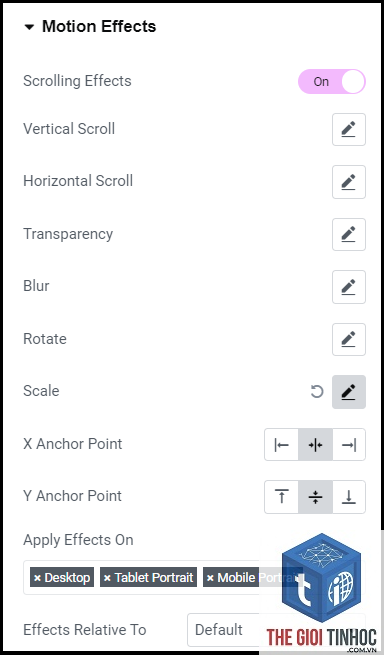Reset the Scale effect to default
The image size is (384, 655).
pyautogui.click(x=317, y=392)
